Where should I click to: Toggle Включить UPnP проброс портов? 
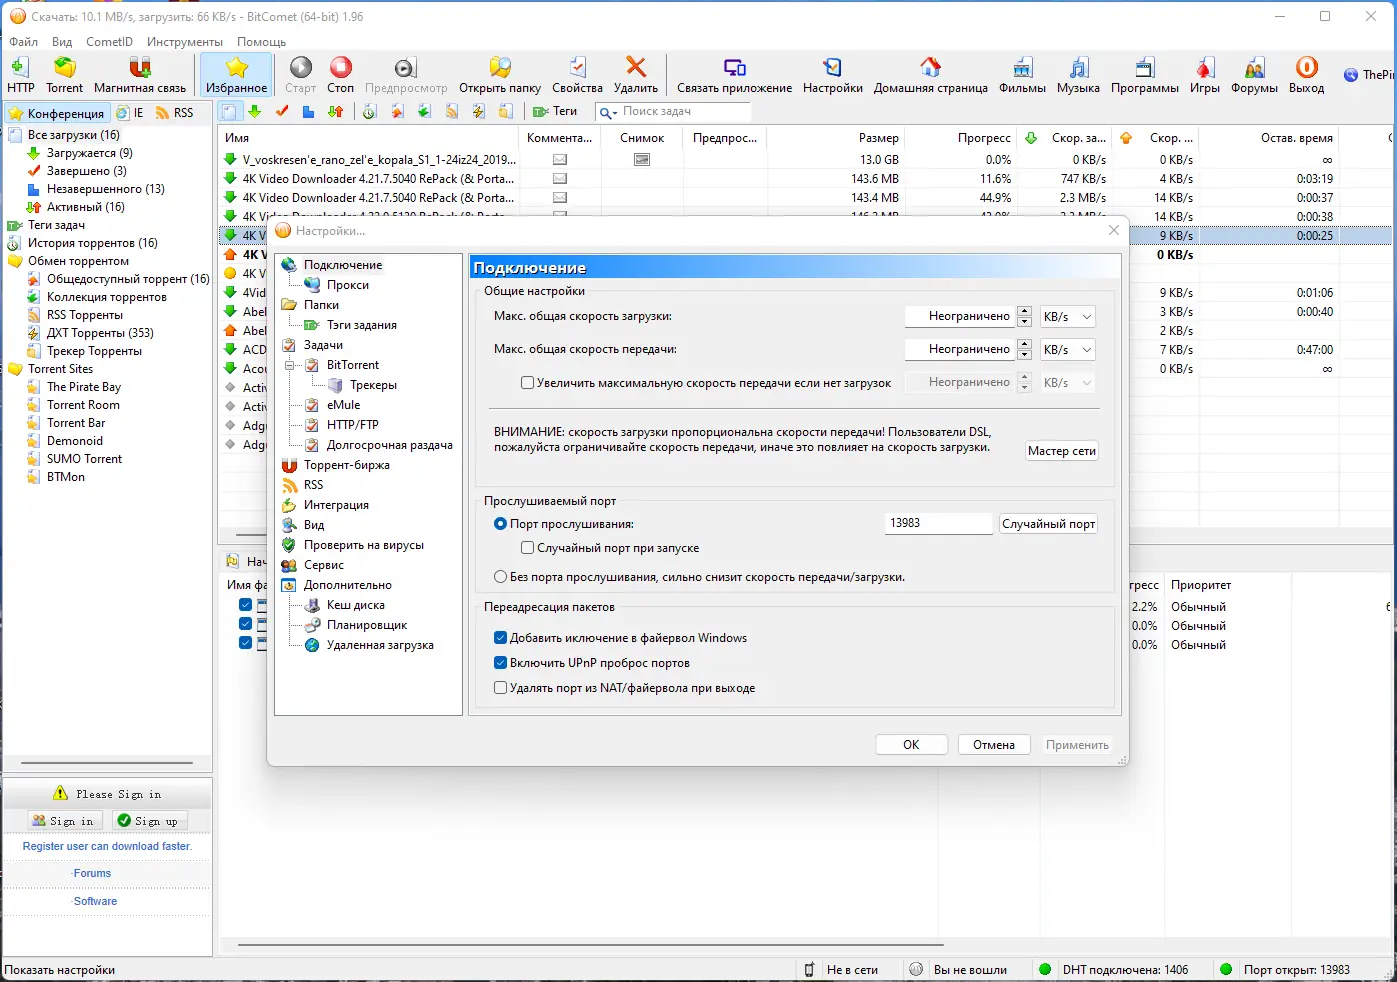(x=501, y=663)
